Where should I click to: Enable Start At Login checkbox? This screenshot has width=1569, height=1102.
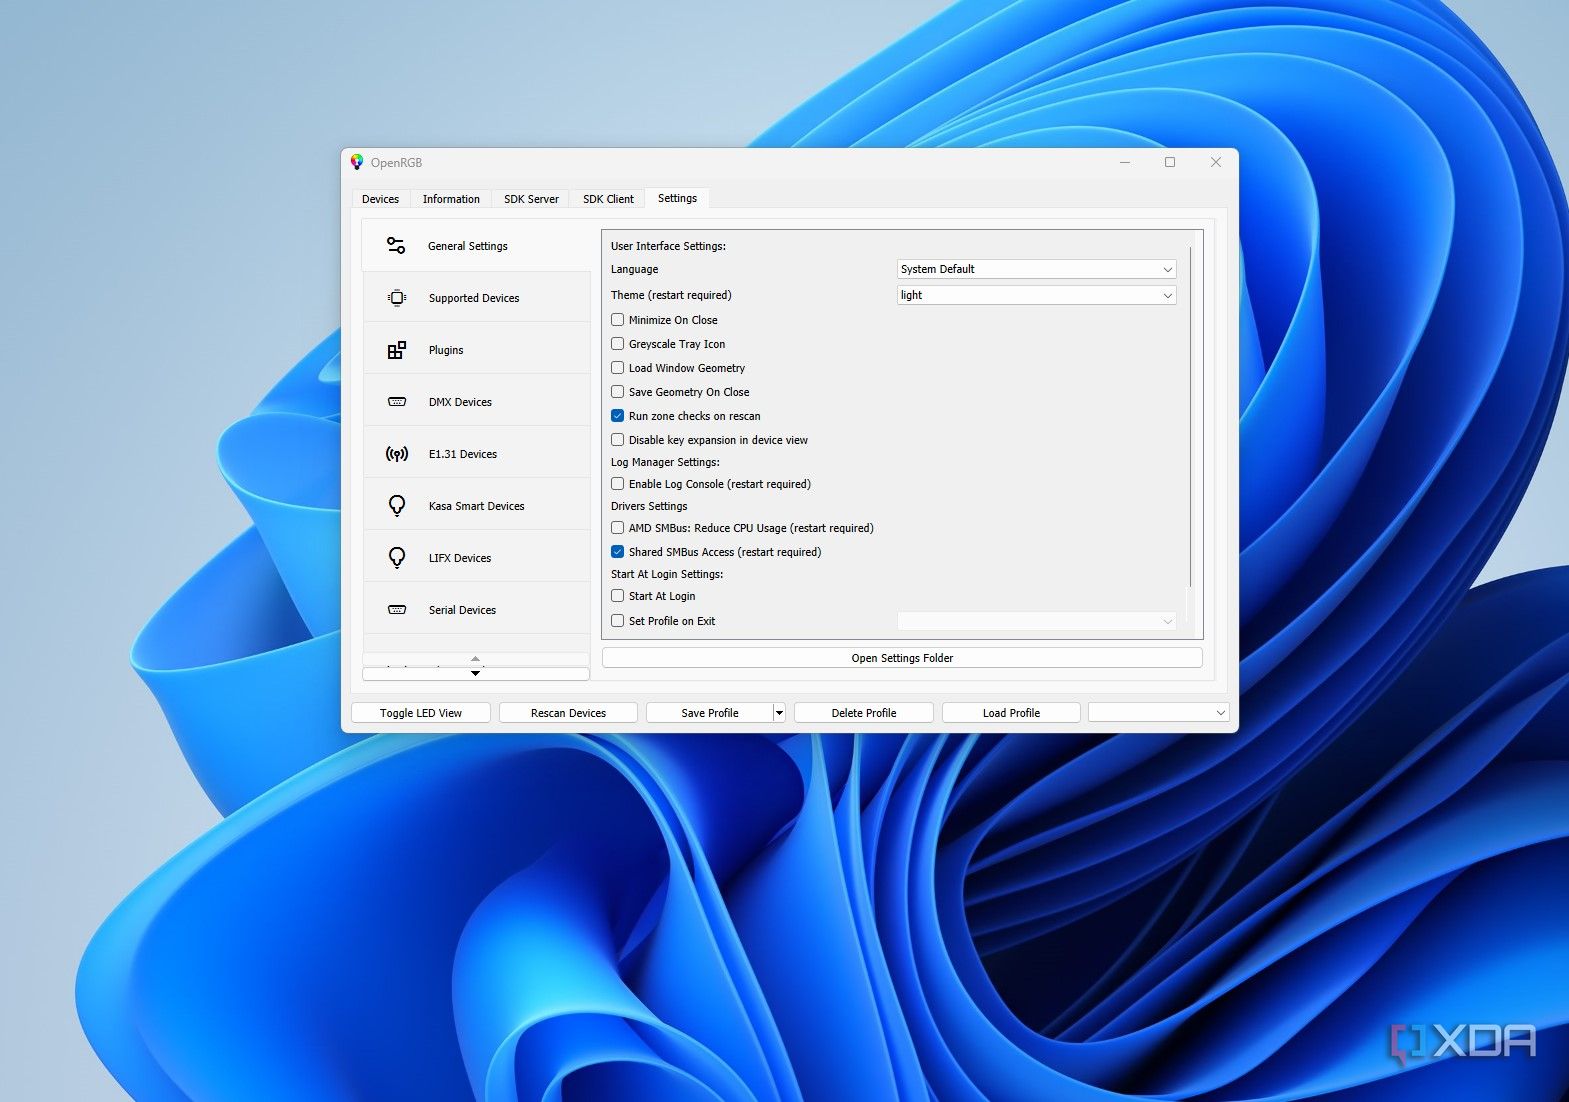(x=618, y=596)
